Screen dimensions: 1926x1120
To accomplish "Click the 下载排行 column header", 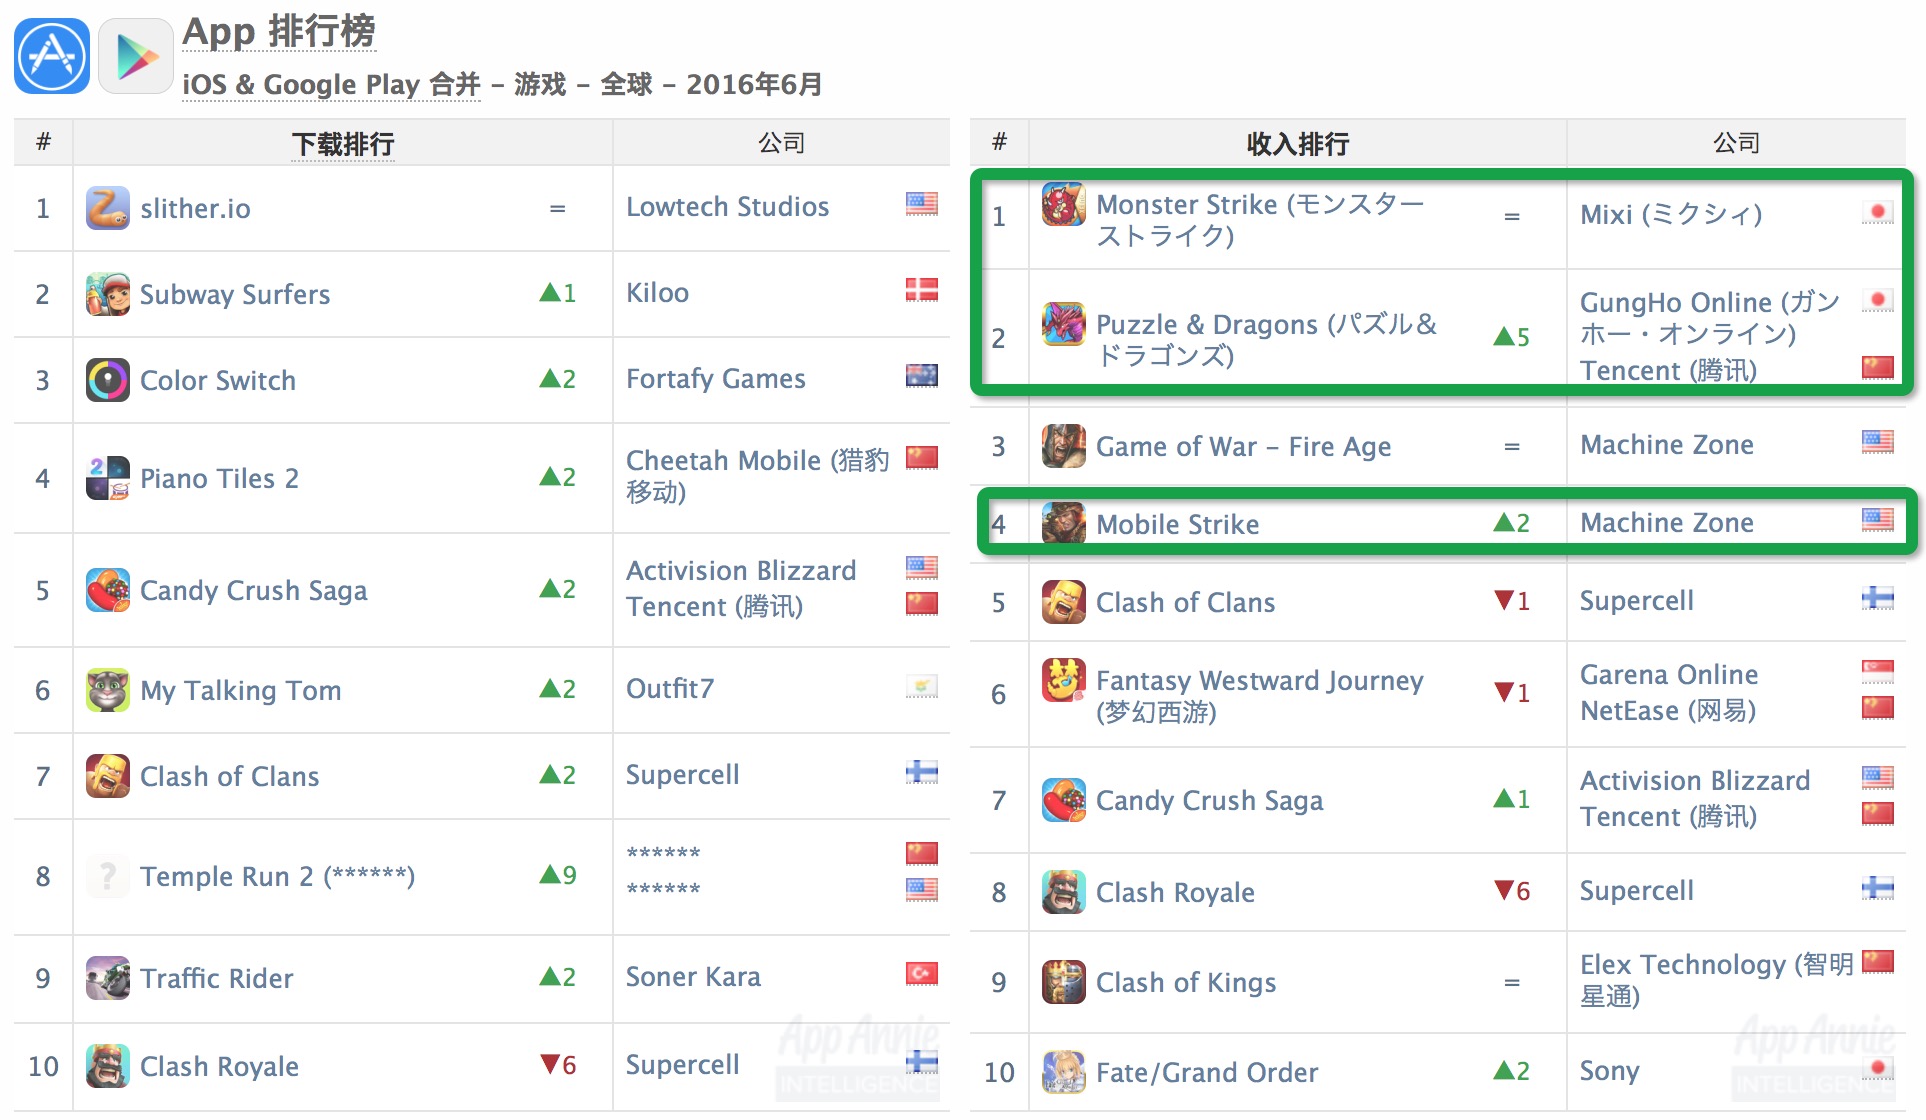I will [x=342, y=144].
